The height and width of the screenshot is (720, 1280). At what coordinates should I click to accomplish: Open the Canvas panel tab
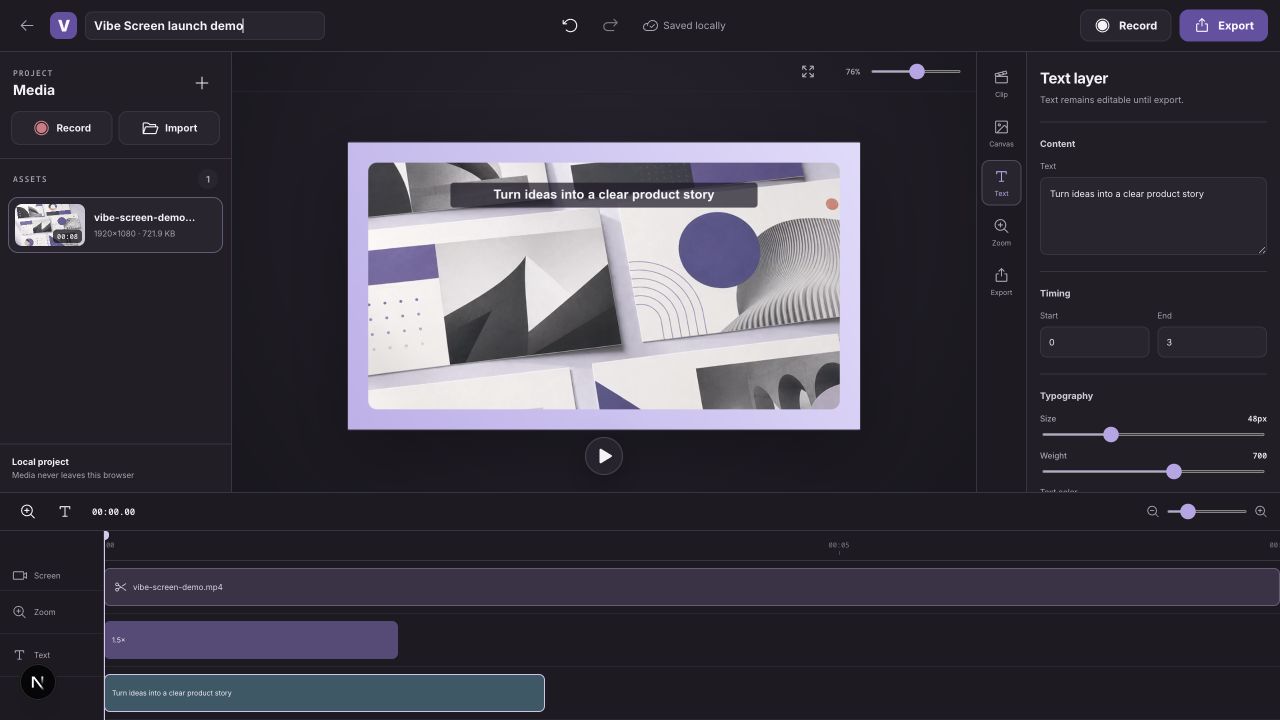click(x=1001, y=133)
